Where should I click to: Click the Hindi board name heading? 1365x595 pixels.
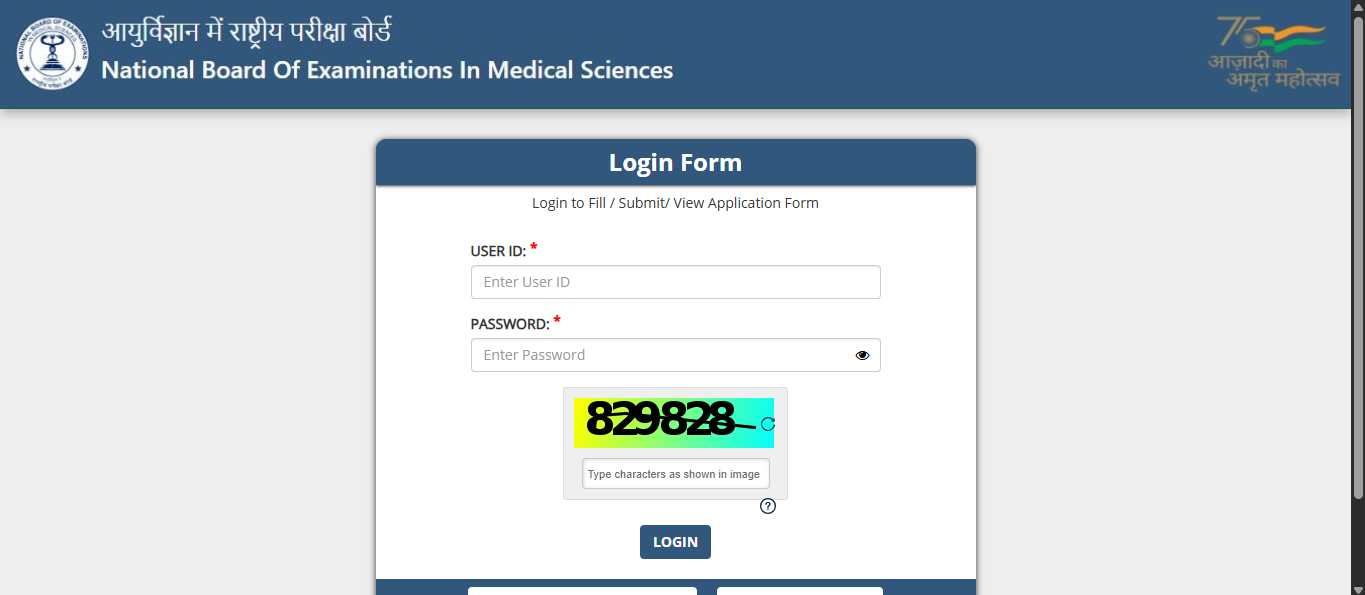click(x=246, y=32)
